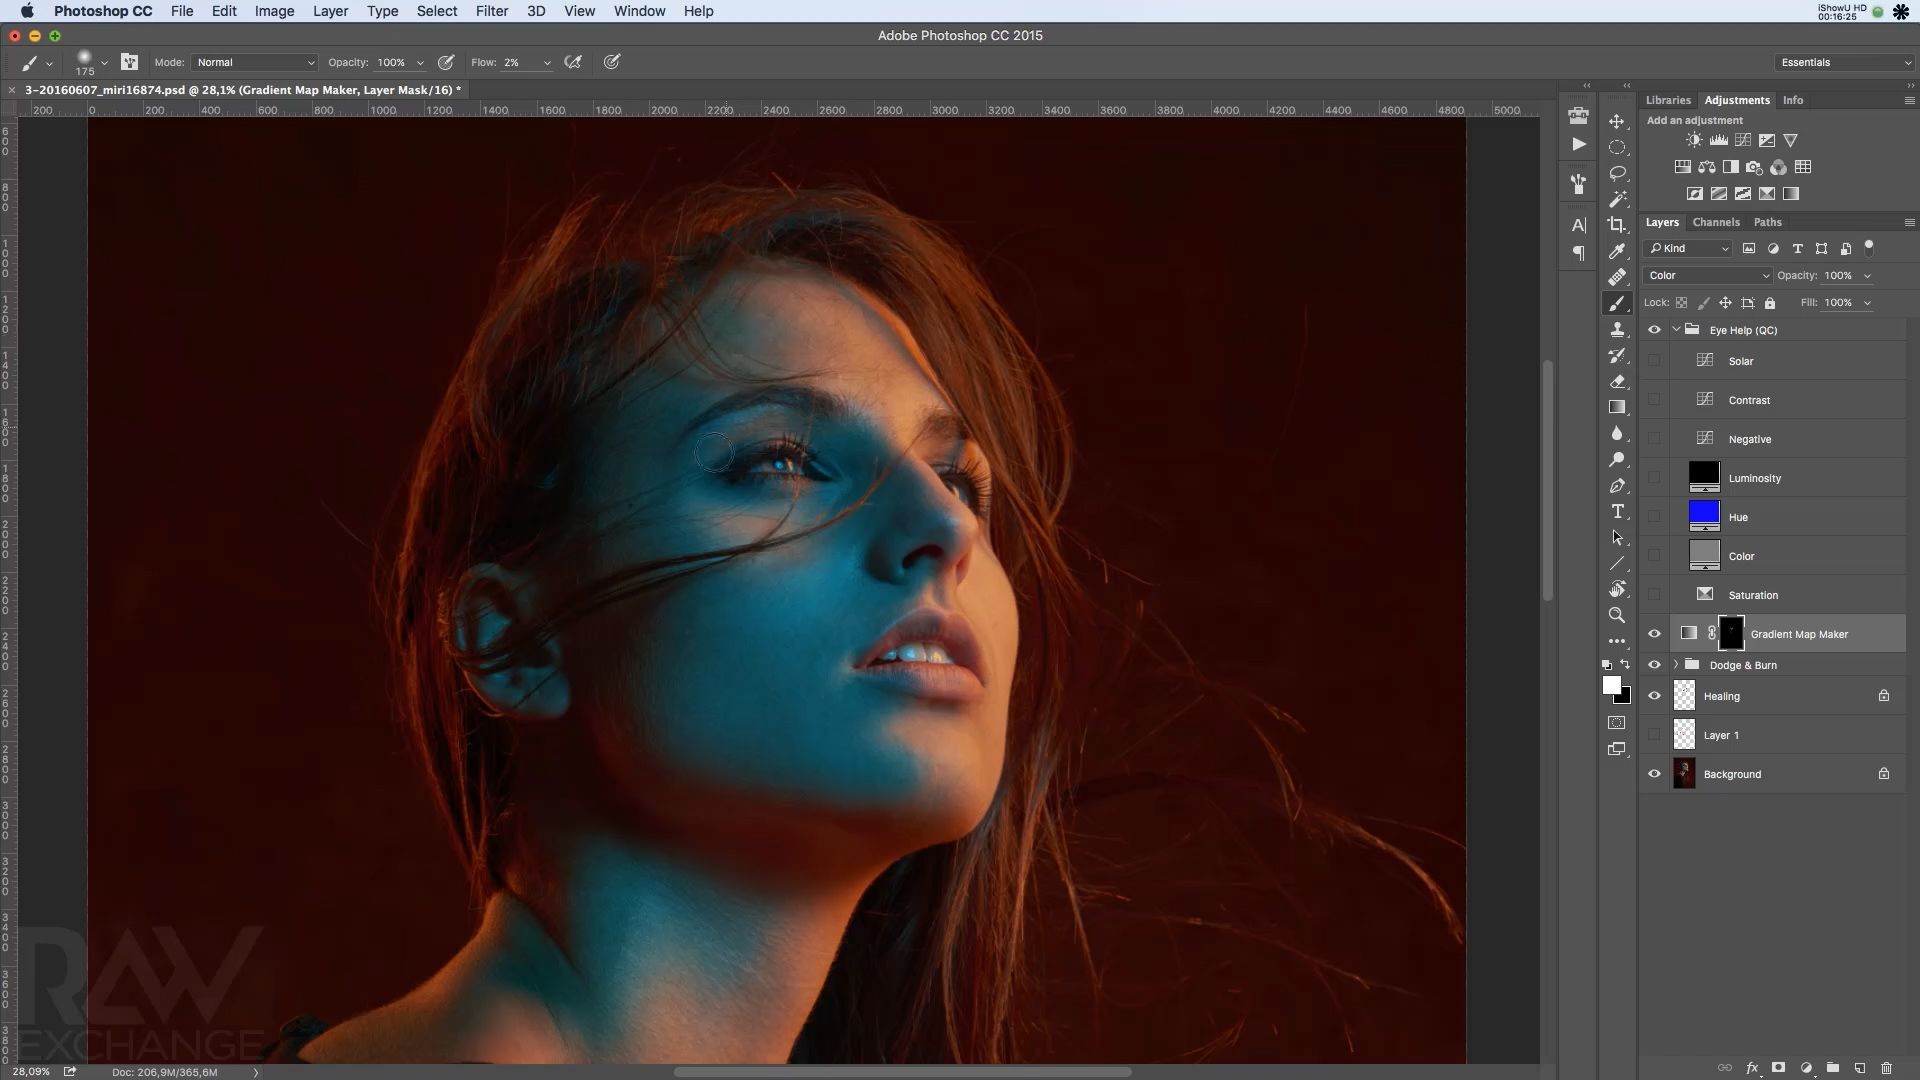Select the Line tool

point(1617,563)
